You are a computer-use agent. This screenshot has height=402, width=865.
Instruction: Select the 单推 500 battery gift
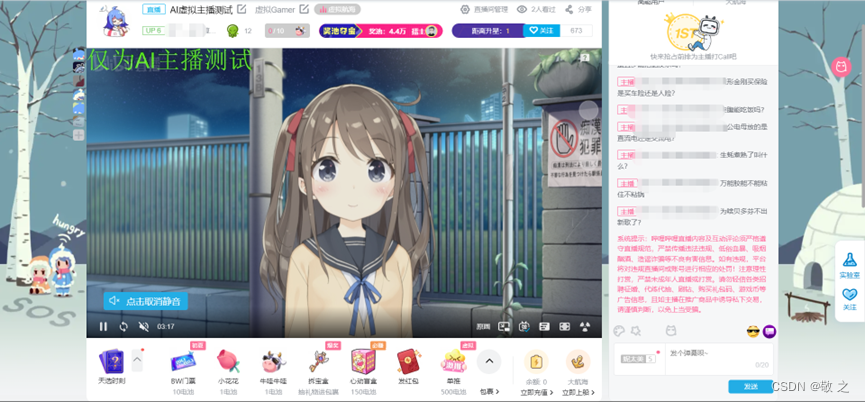(453, 362)
